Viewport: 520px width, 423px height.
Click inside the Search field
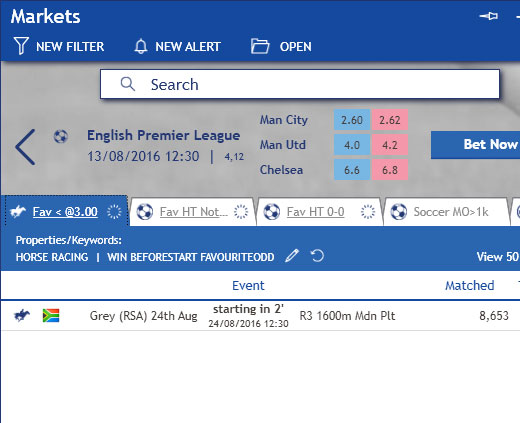pos(300,84)
